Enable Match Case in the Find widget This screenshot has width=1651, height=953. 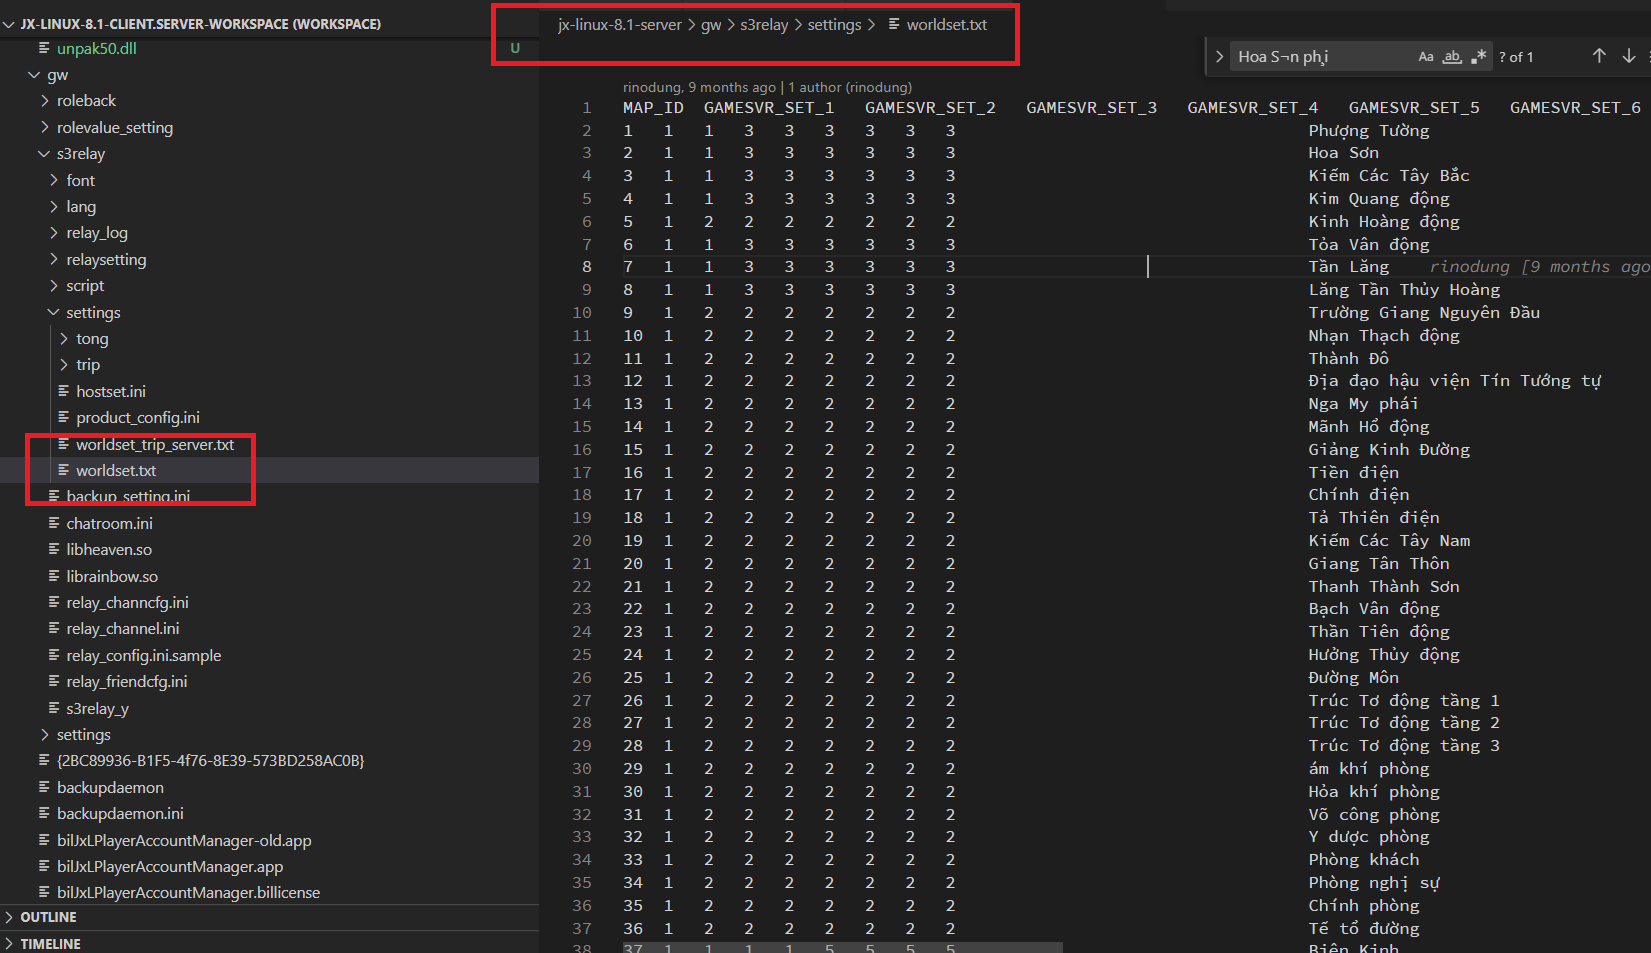[1425, 56]
